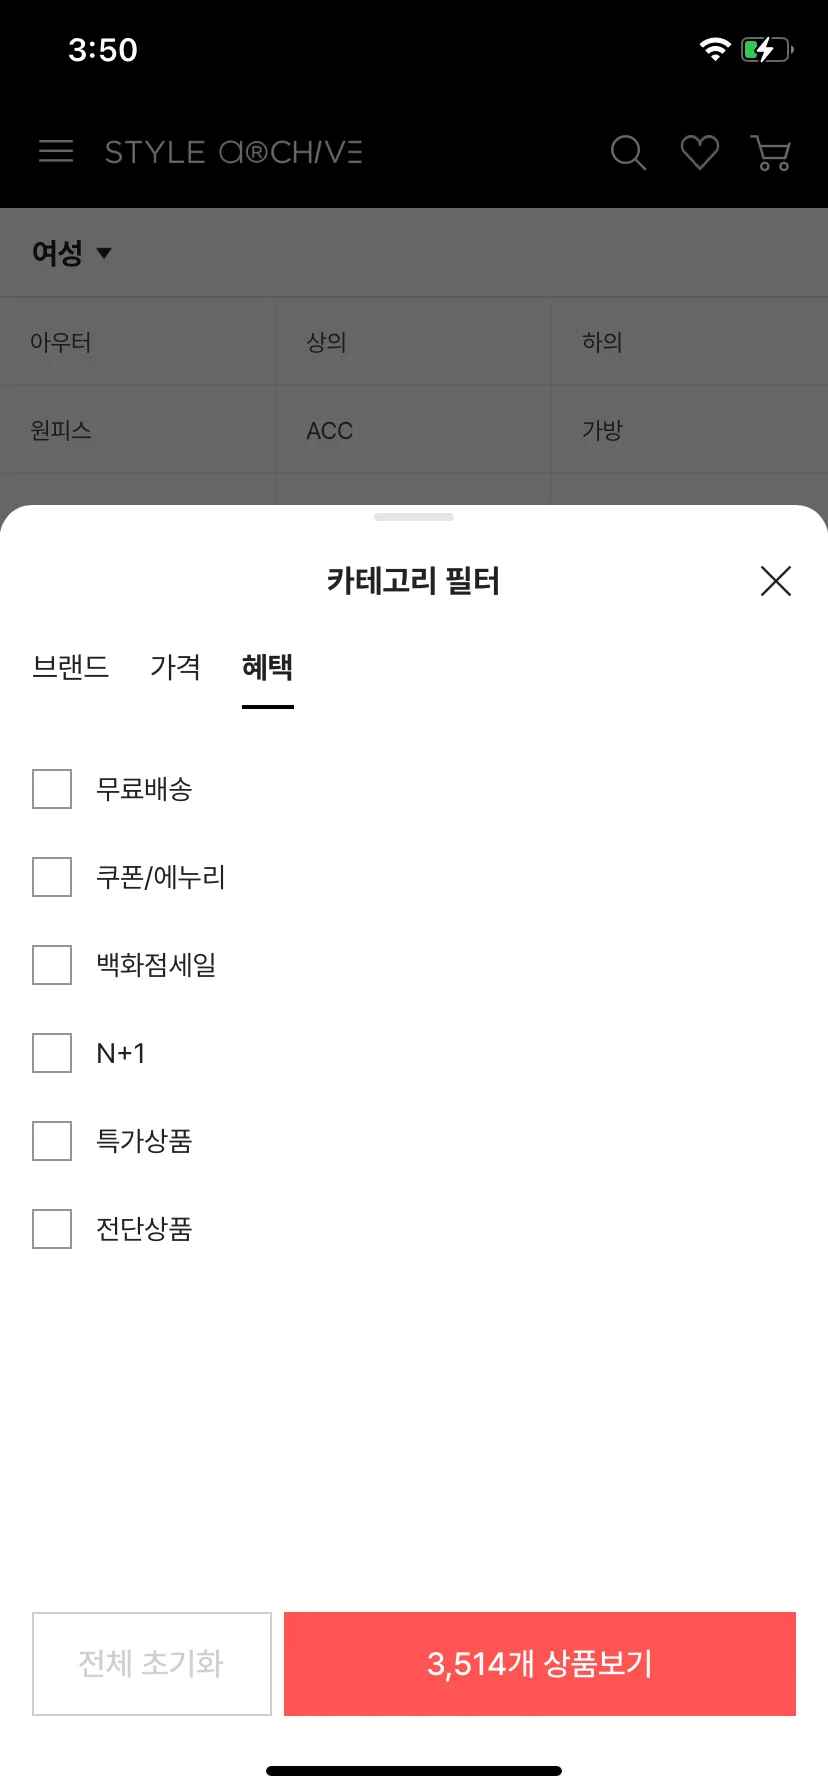
Task: Select the 혜택 tab
Action: 267,667
